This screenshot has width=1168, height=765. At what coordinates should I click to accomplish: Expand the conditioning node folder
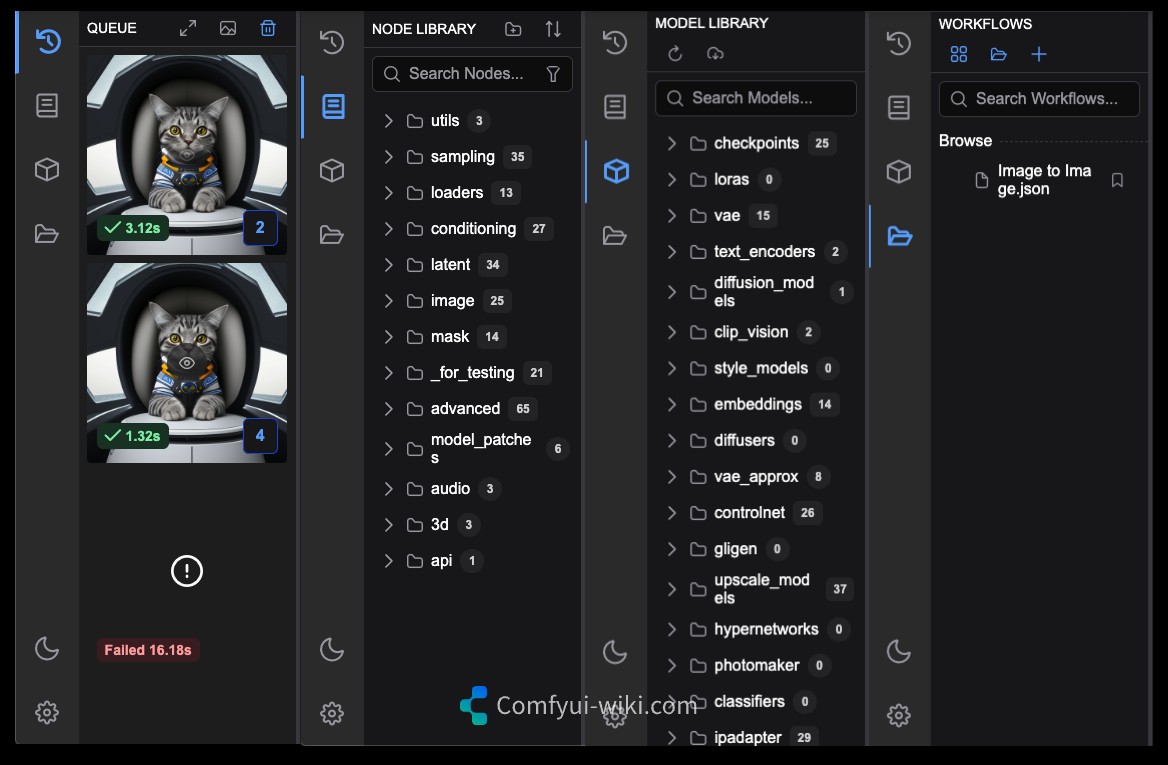388,229
